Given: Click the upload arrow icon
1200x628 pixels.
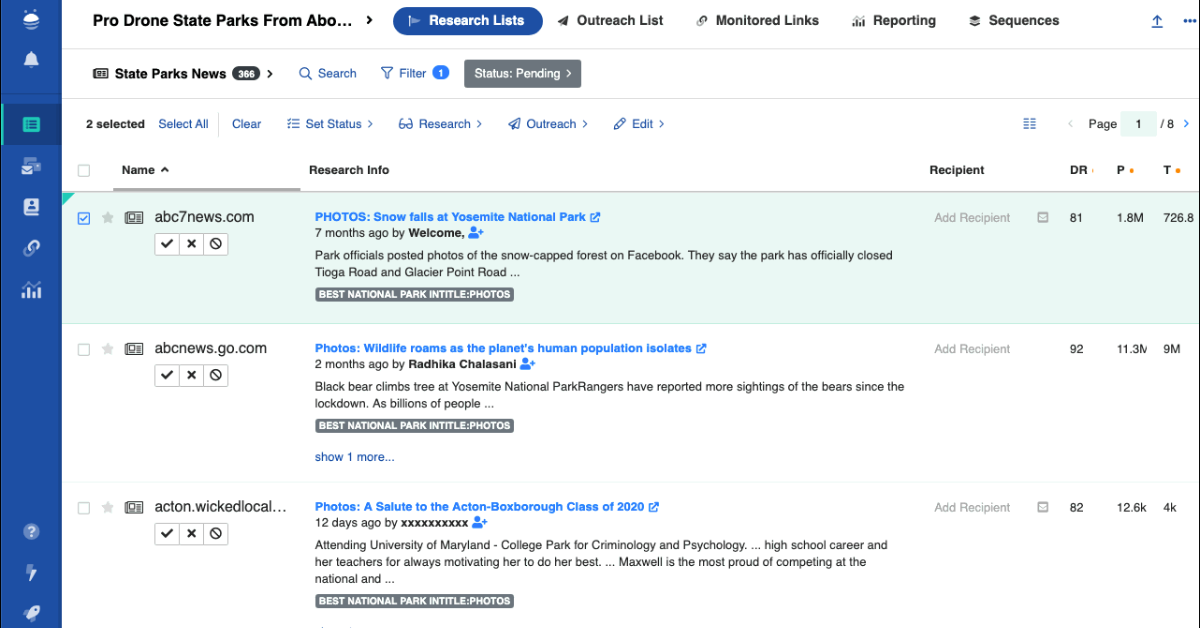Looking at the screenshot, I should (x=1157, y=21).
